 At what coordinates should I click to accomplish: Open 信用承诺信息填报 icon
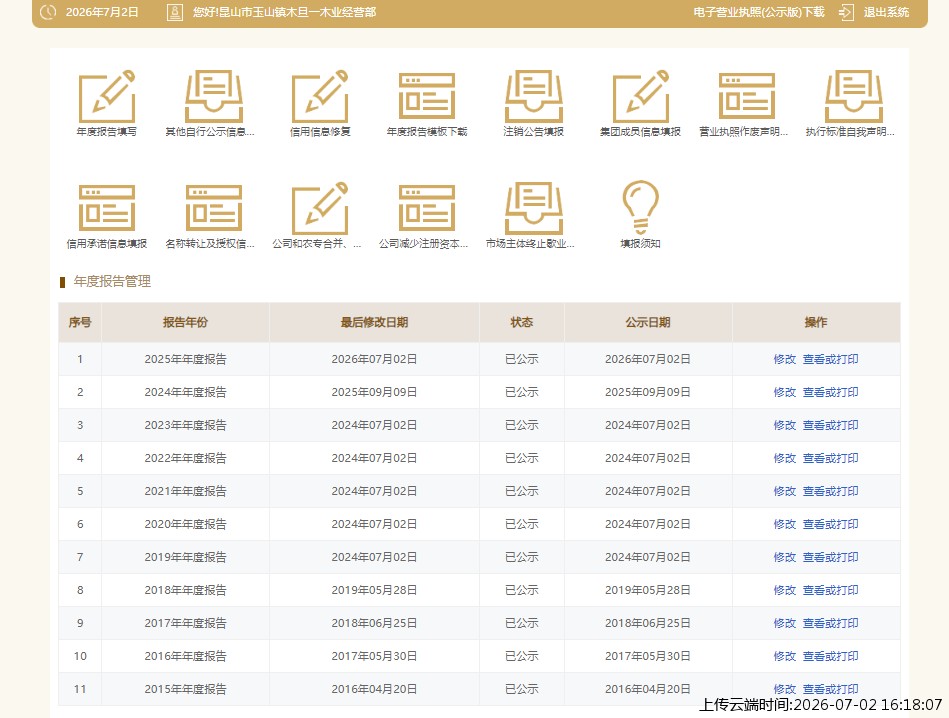(107, 208)
